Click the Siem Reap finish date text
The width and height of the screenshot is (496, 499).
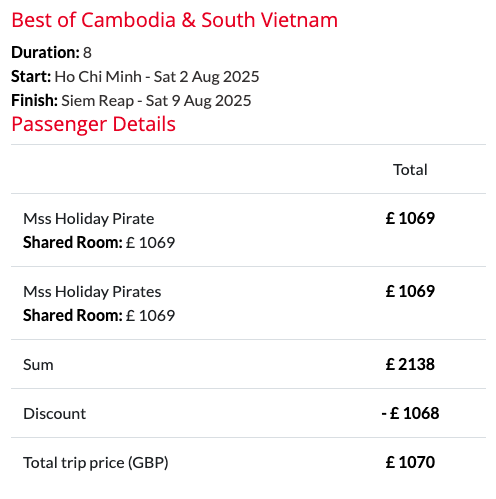(x=156, y=101)
